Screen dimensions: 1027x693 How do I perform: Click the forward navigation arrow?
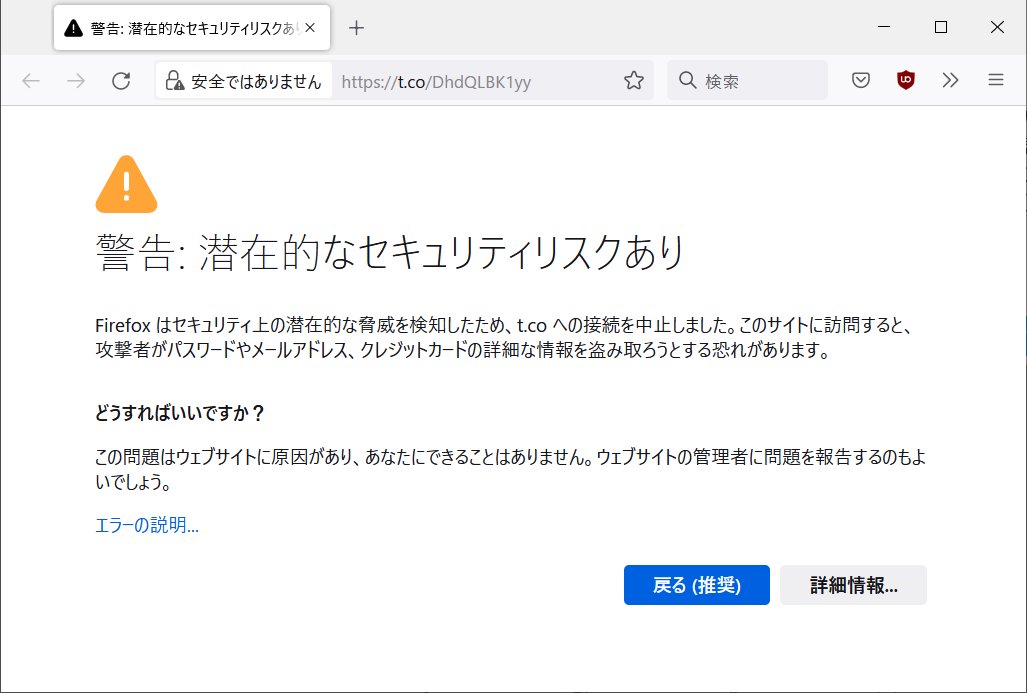pyautogui.click(x=76, y=81)
